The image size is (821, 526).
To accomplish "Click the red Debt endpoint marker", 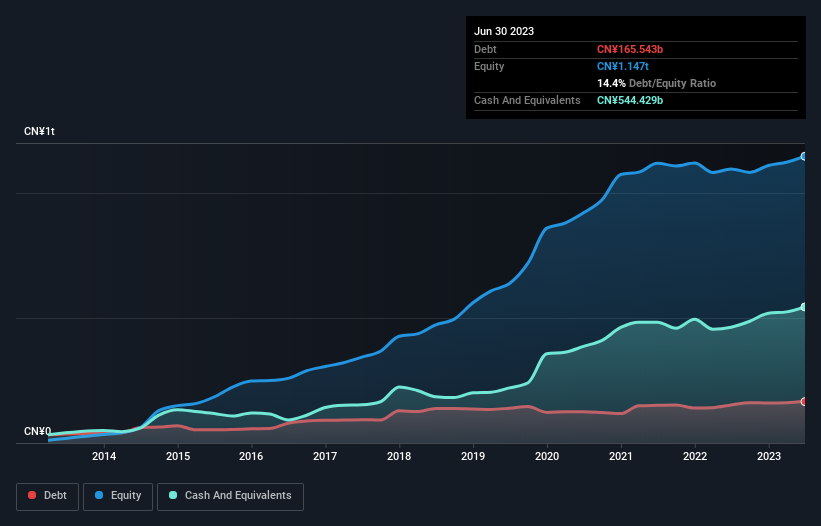I will (x=804, y=401).
